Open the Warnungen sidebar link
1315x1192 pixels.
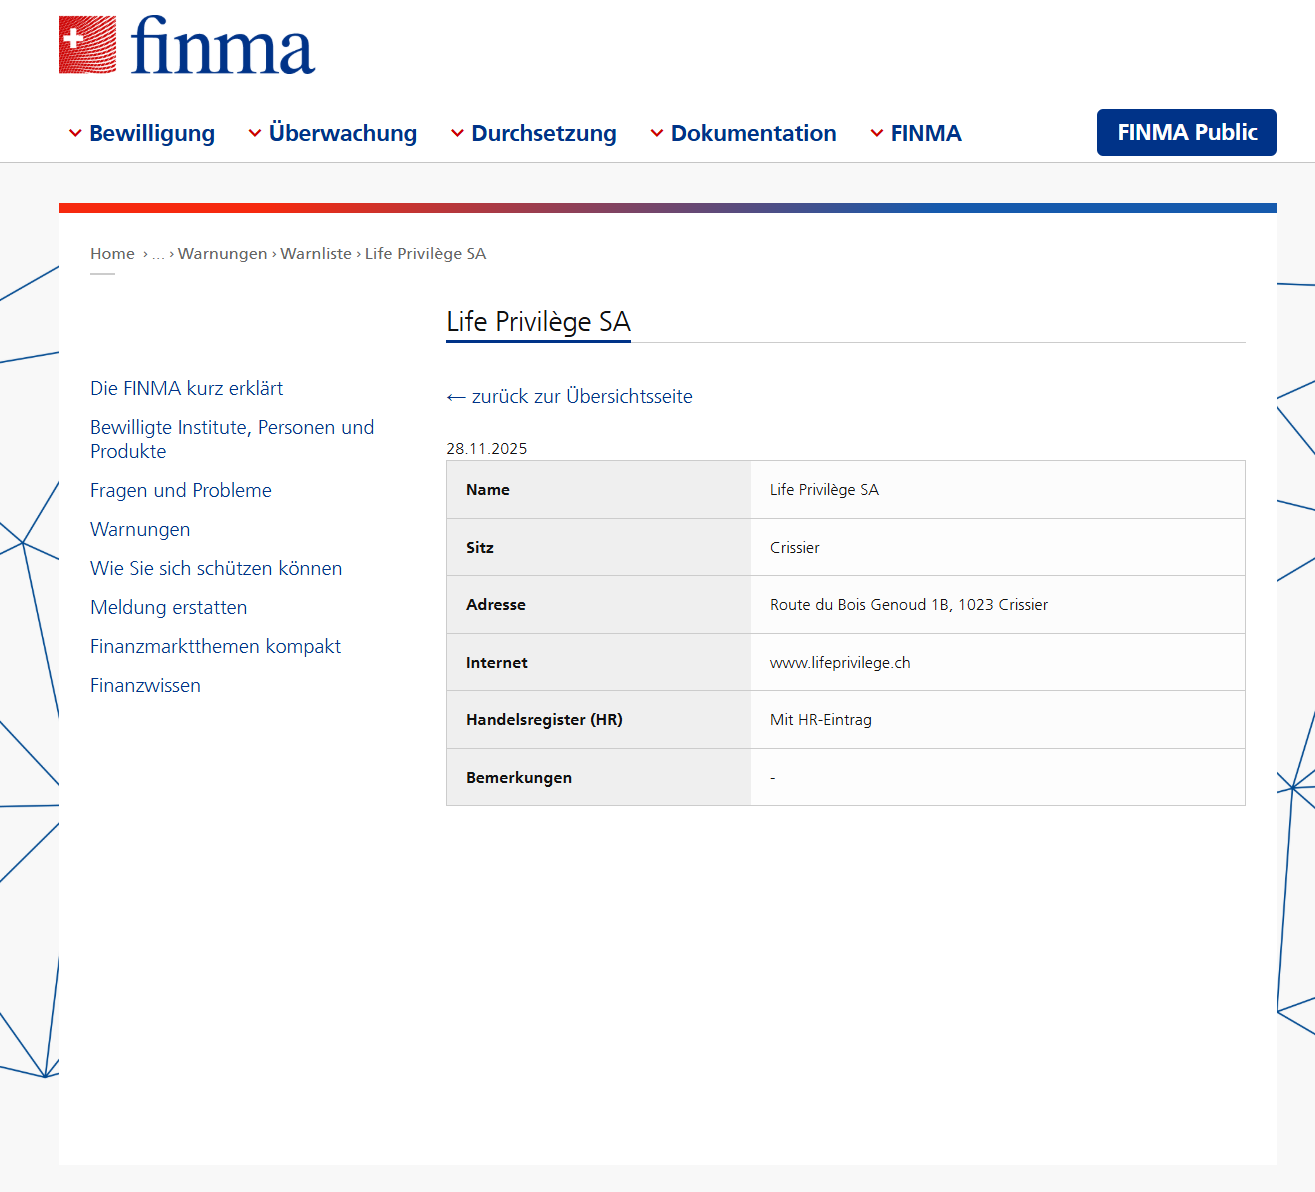click(x=140, y=529)
